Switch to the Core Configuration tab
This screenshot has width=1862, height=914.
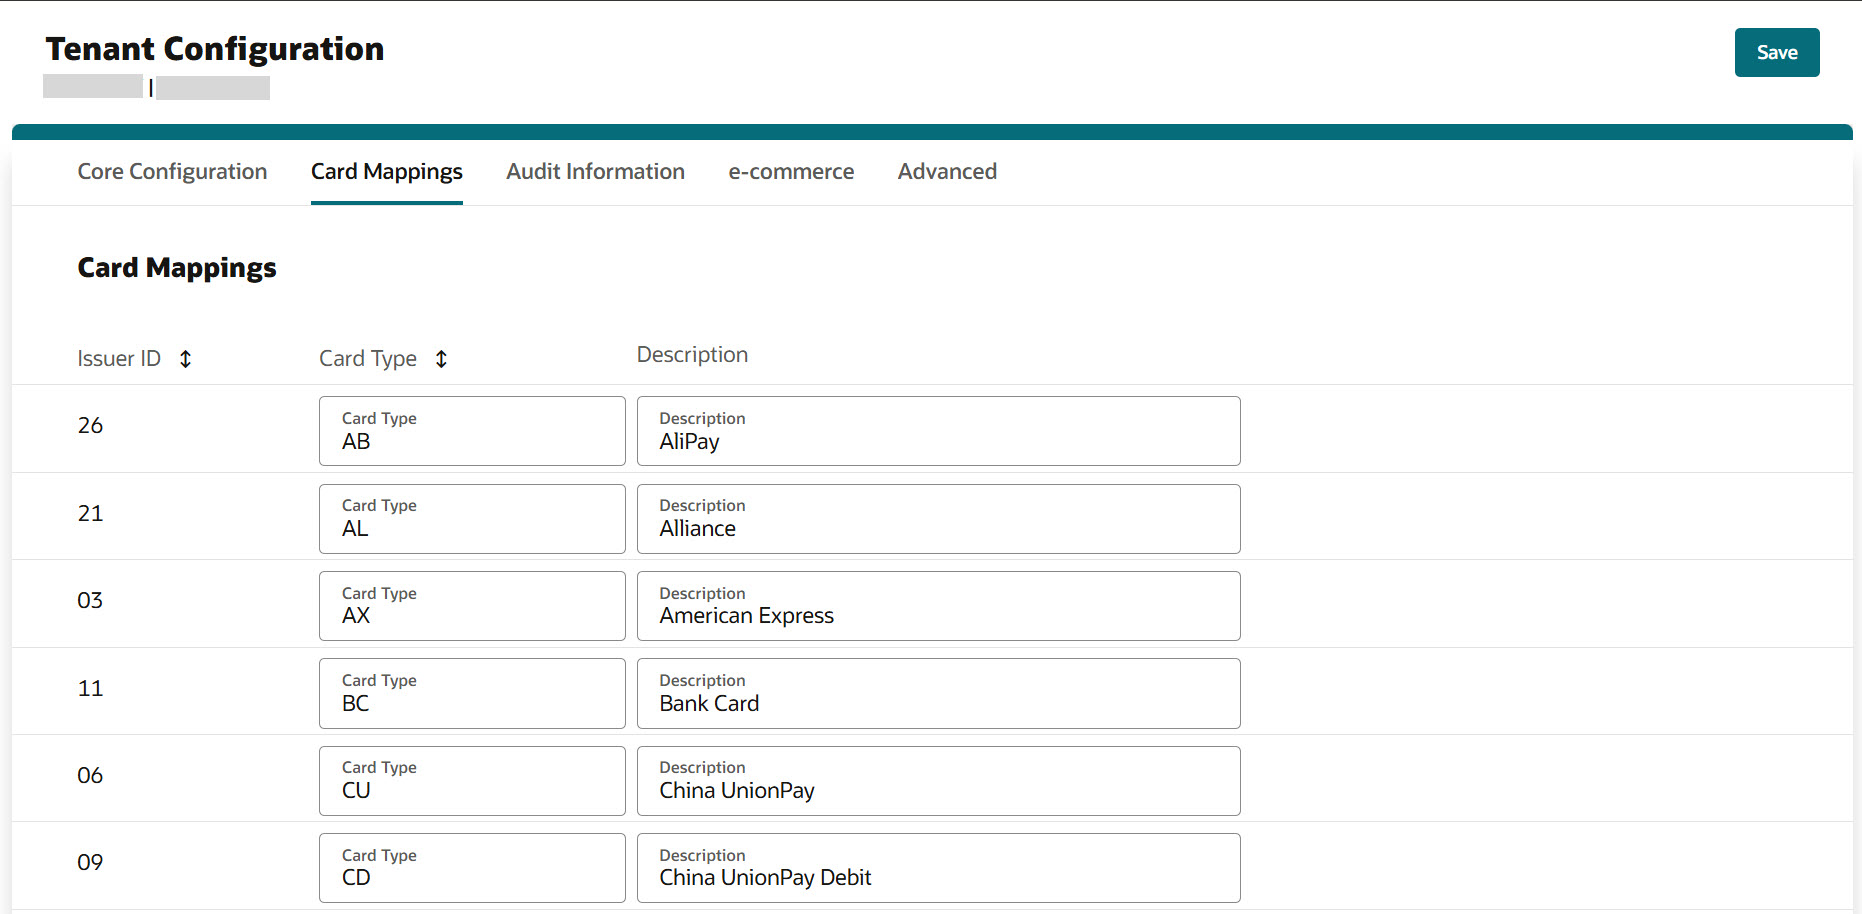coord(171,171)
